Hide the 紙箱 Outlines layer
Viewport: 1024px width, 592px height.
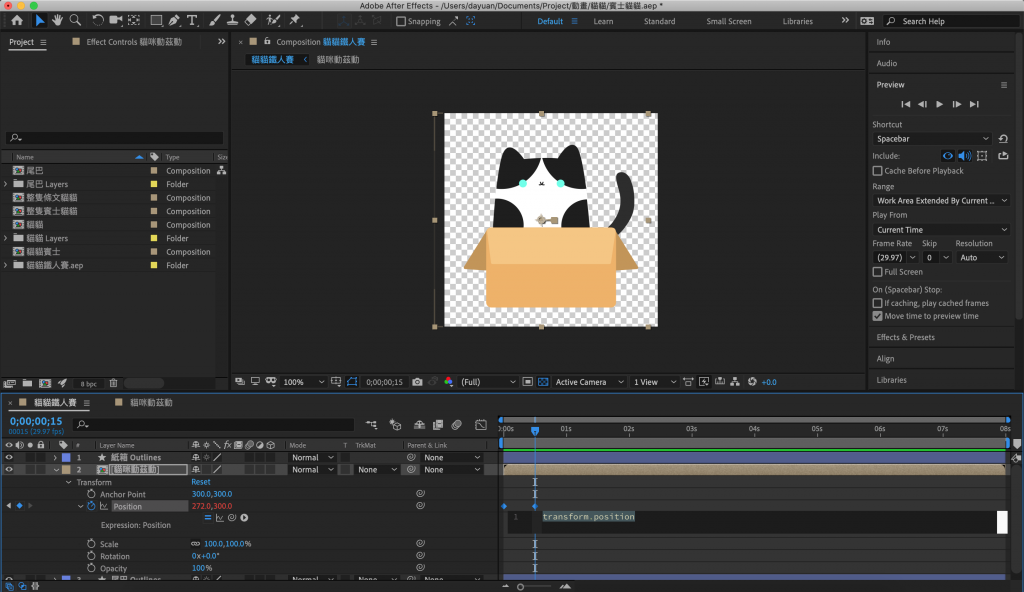[10, 457]
